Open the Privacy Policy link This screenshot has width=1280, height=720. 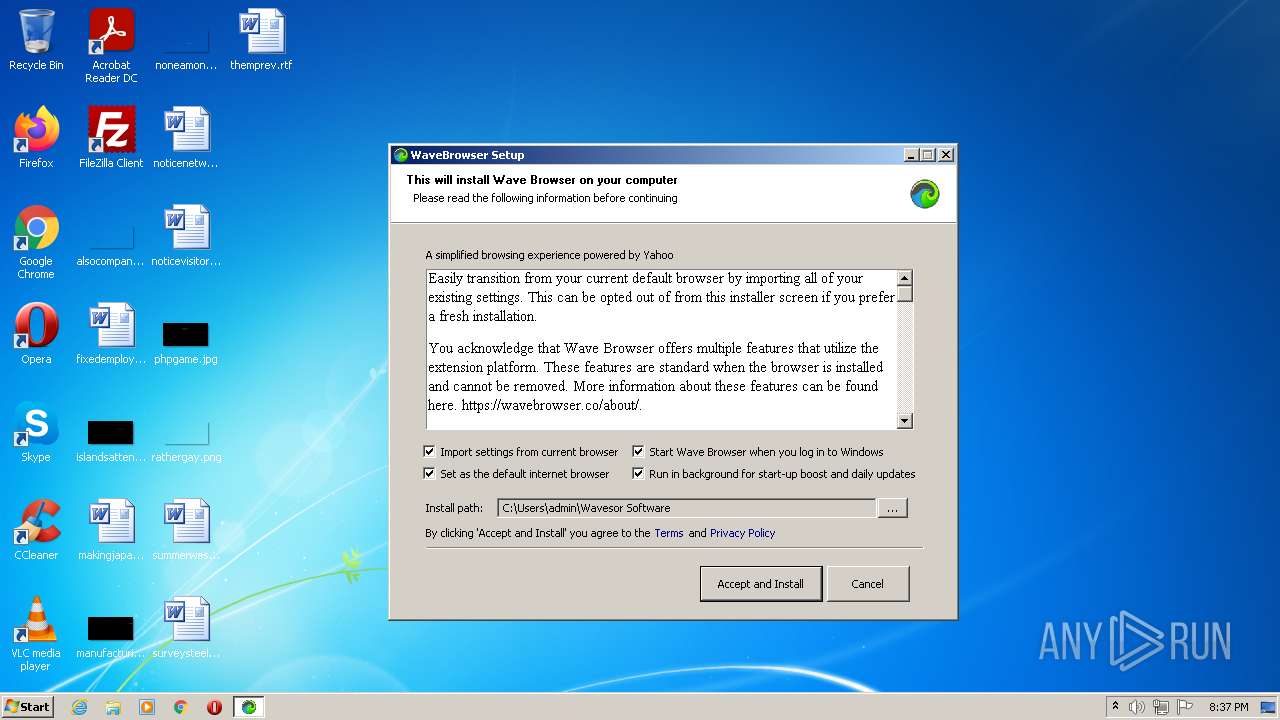point(742,533)
